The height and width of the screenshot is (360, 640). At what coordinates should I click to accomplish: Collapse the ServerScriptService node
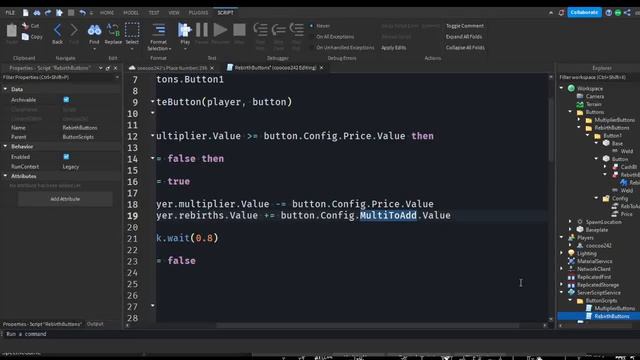pos(562,292)
